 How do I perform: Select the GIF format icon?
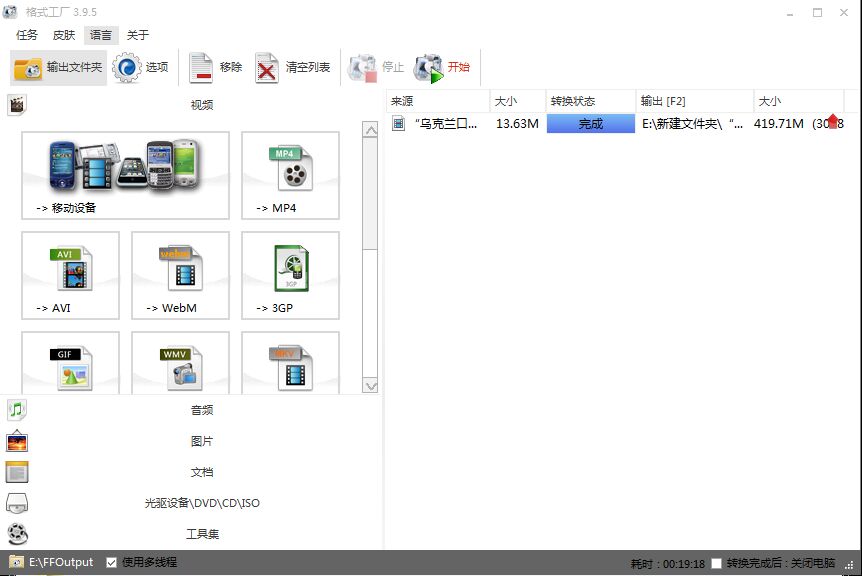(x=71, y=365)
